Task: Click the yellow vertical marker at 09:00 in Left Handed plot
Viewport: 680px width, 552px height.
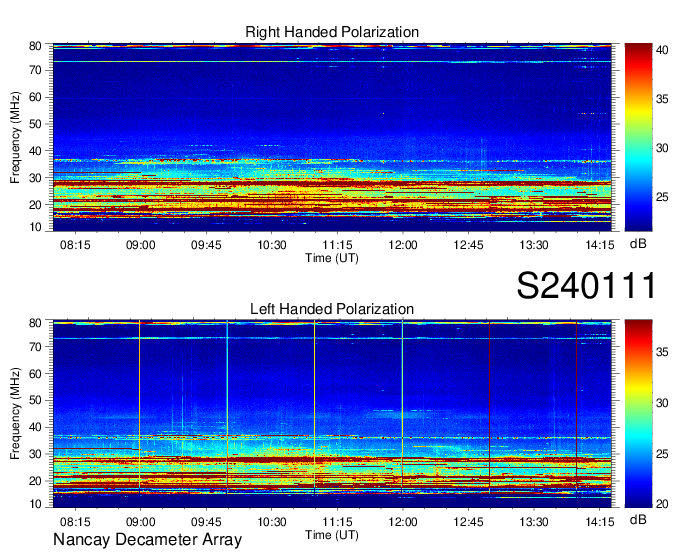Action: (x=140, y=406)
